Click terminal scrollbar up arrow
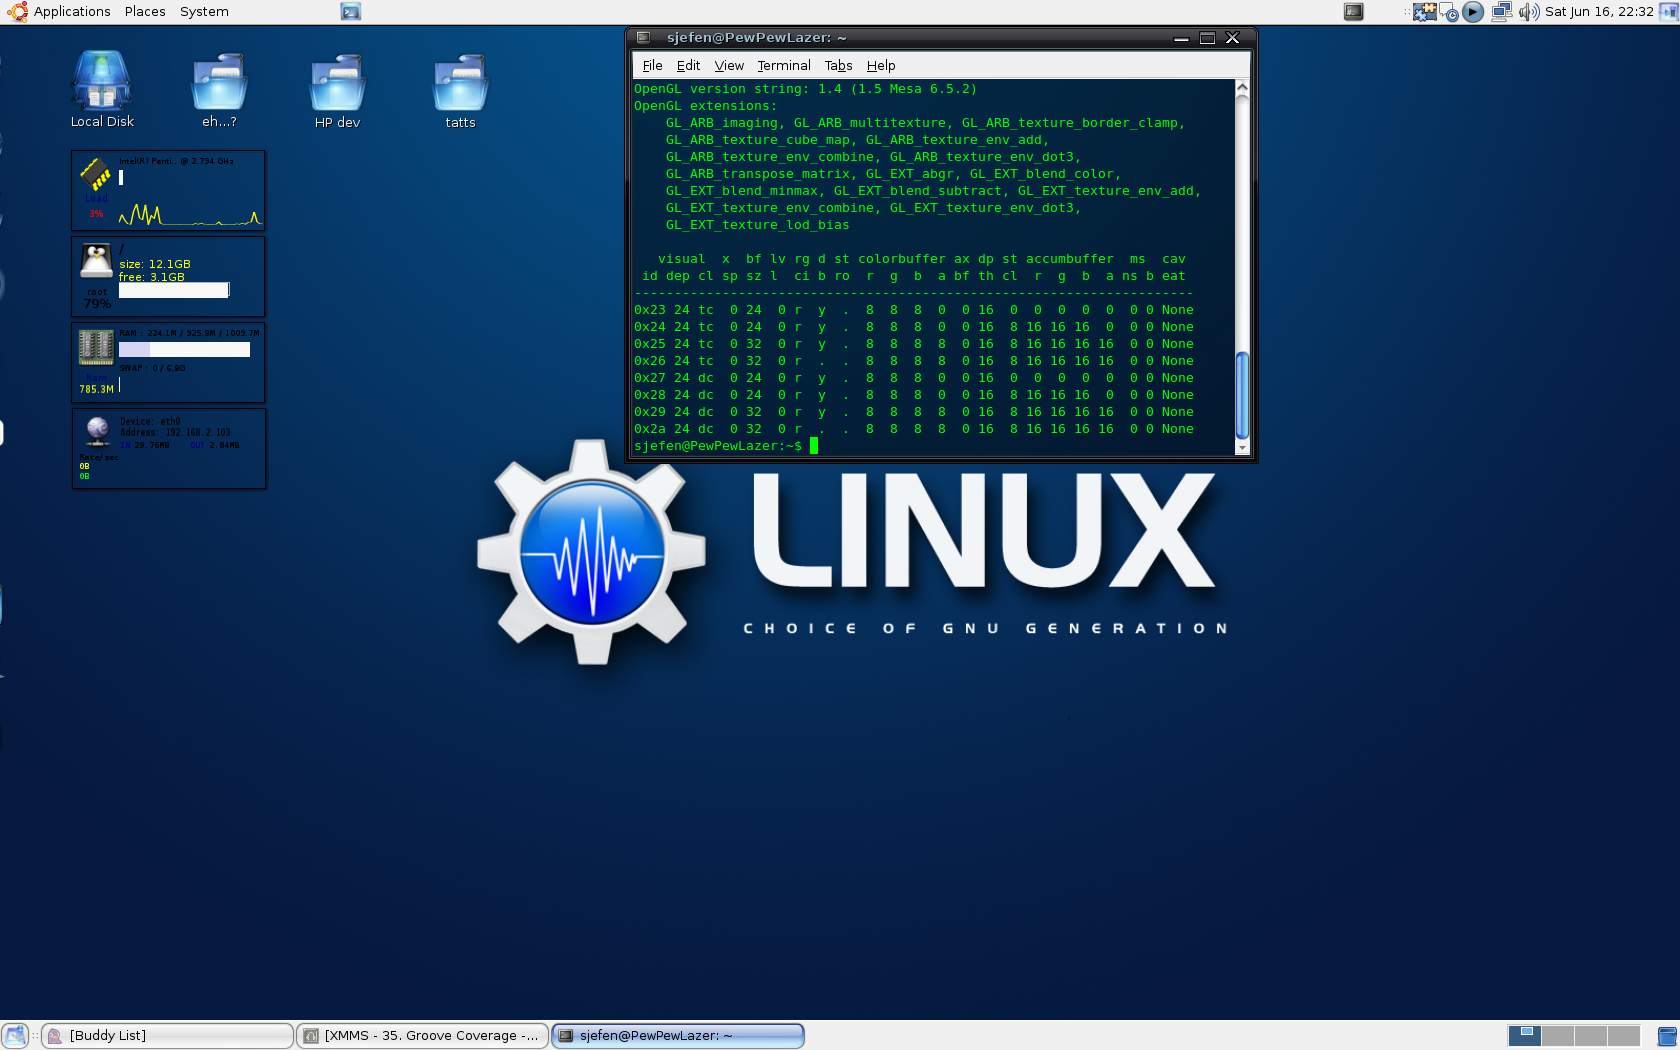The image size is (1680, 1050). [x=1242, y=88]
